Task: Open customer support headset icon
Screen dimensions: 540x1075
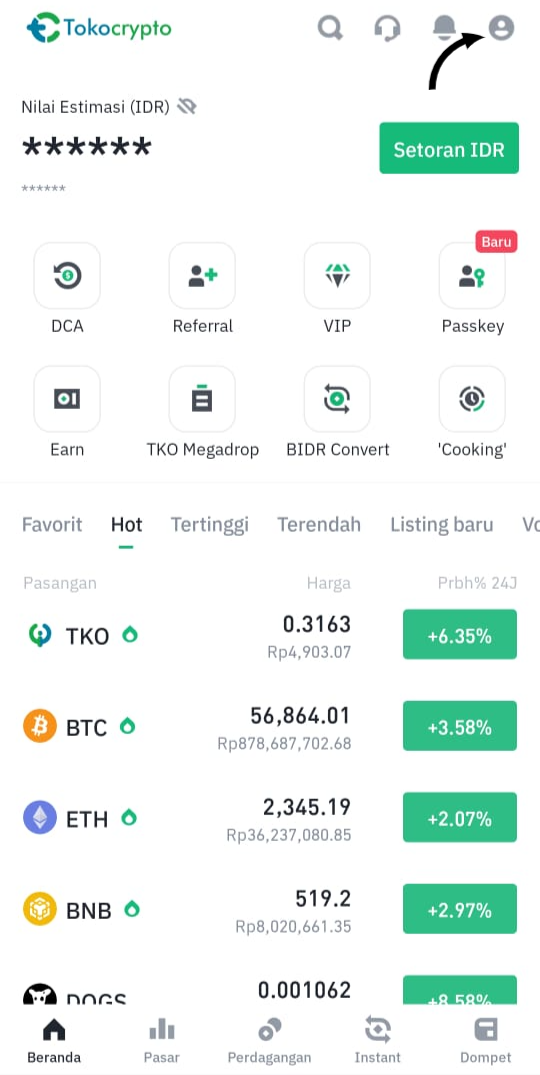Action: coord(387,28)
